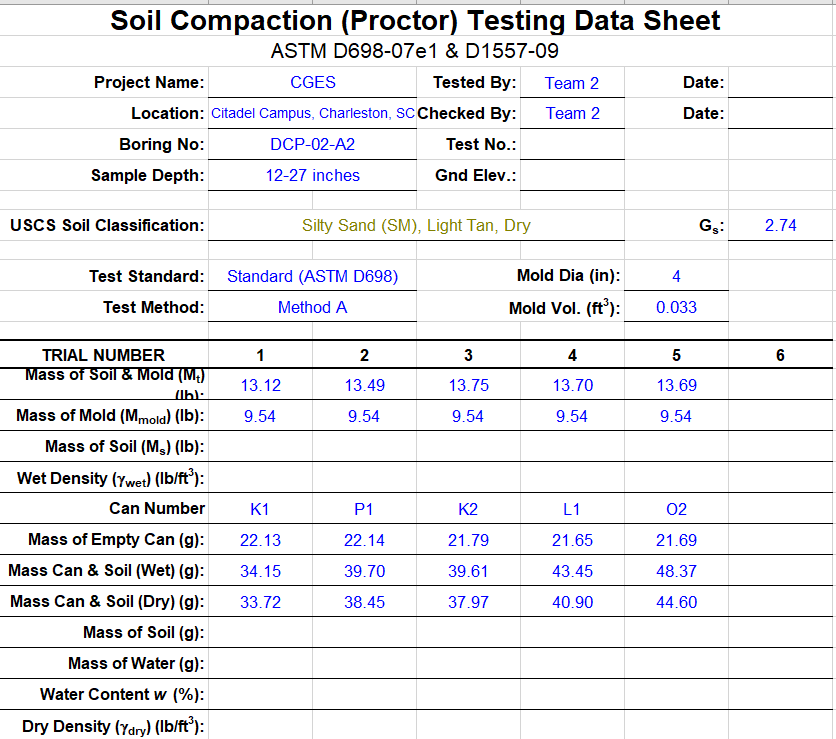The height and width of the screenshot is (739, 836).
Task: Click the Location cell with Citadel Campus
Action: tap(312, 114)
